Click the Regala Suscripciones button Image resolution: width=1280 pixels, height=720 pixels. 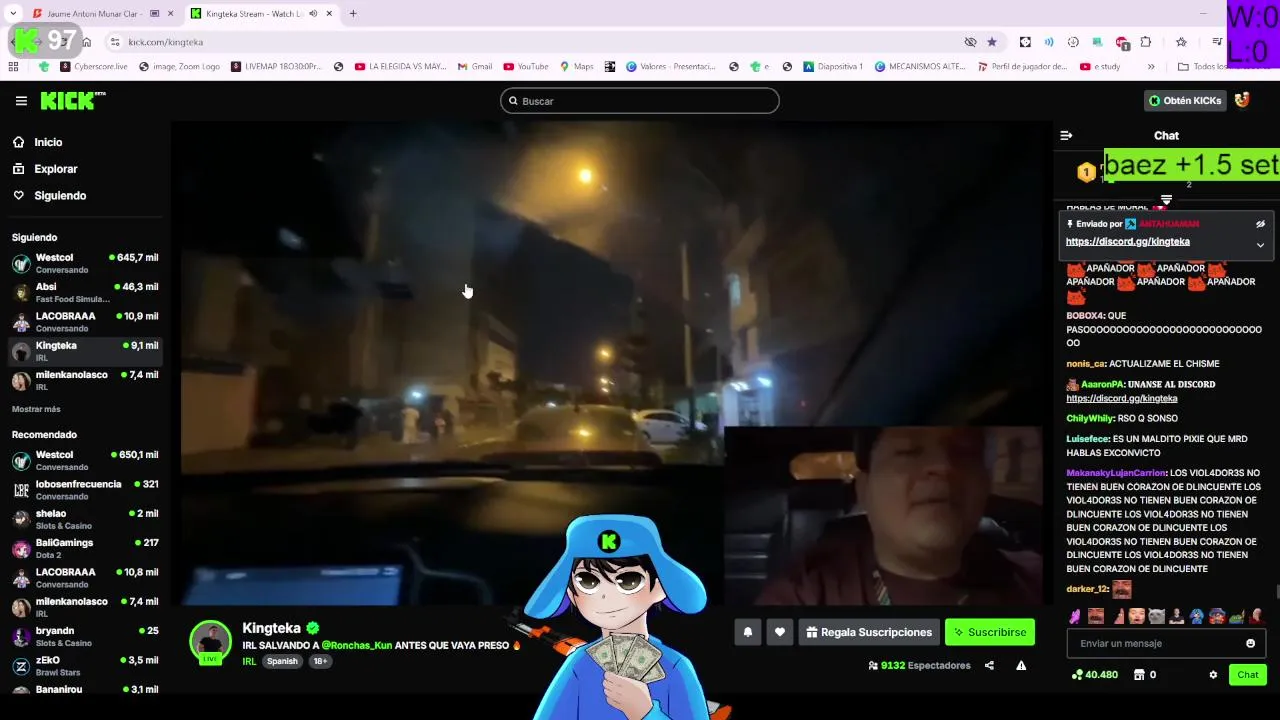click(869, 632)
